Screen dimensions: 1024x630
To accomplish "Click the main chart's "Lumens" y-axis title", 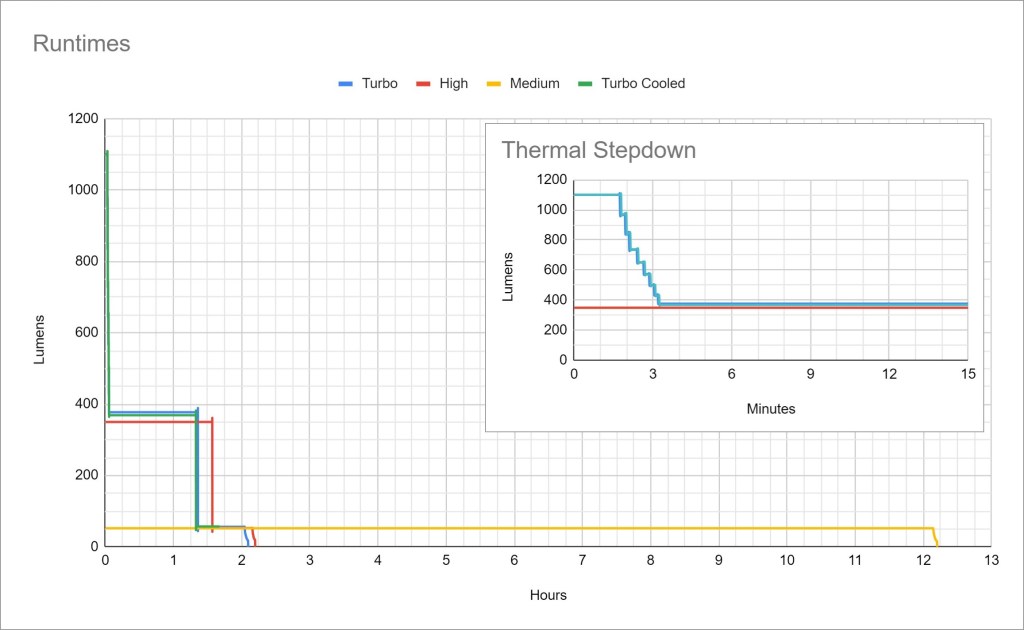I will tap(41, 339).
